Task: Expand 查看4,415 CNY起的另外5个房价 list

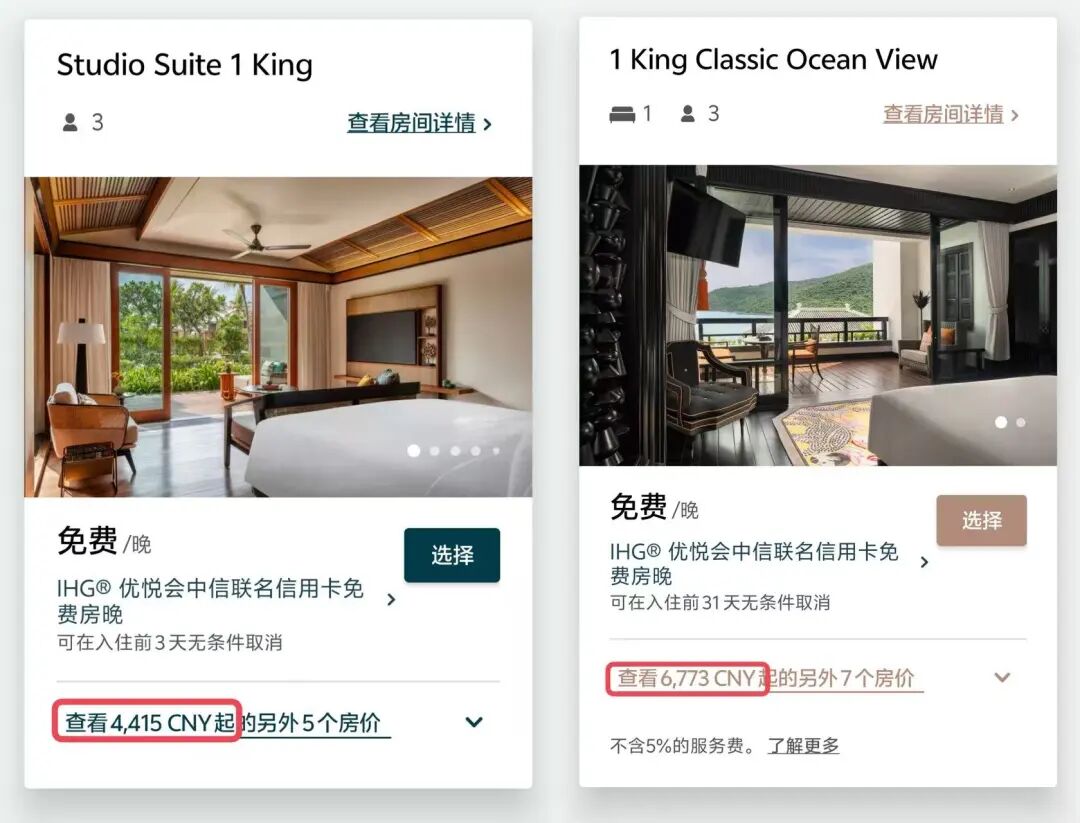Action: click(223, 722)
